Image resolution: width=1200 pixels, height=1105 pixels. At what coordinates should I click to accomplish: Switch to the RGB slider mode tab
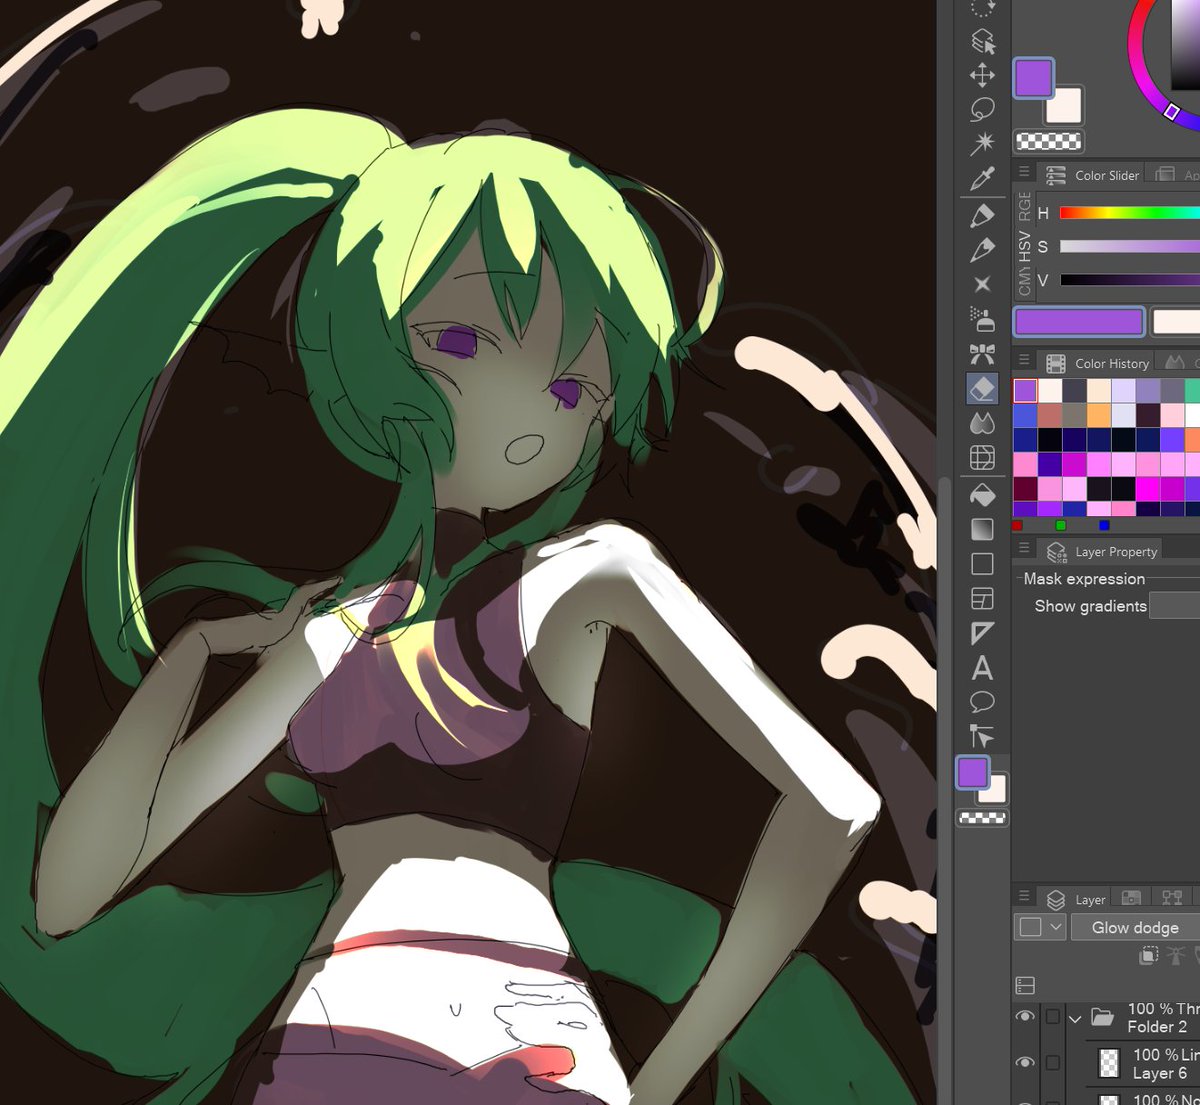click(1024, 206)
